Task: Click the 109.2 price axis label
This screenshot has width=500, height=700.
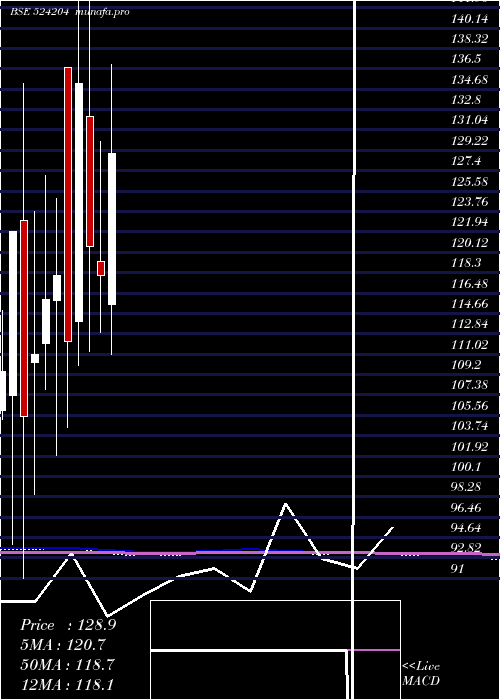Action: [467, 365]
